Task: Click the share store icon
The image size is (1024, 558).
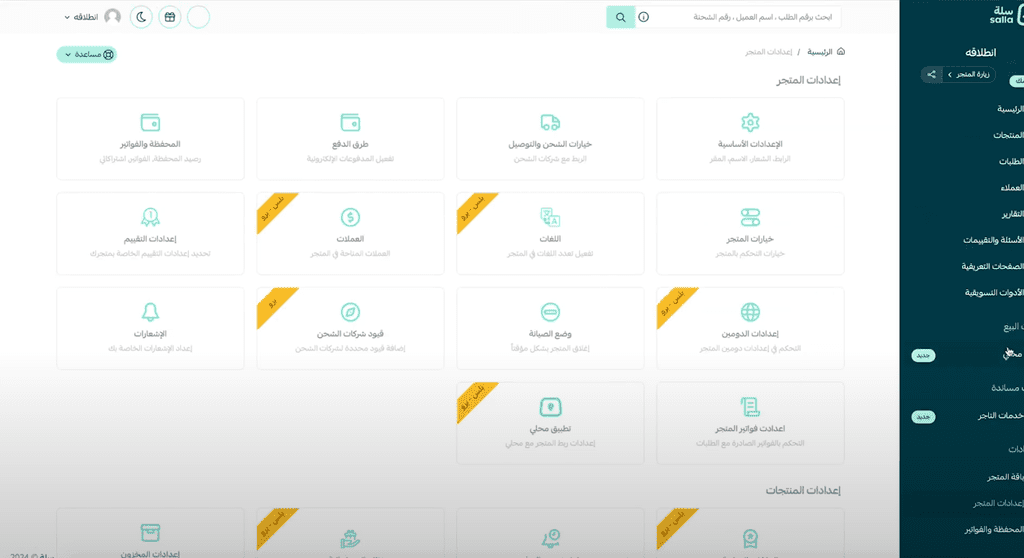Action: pos(931,74)
